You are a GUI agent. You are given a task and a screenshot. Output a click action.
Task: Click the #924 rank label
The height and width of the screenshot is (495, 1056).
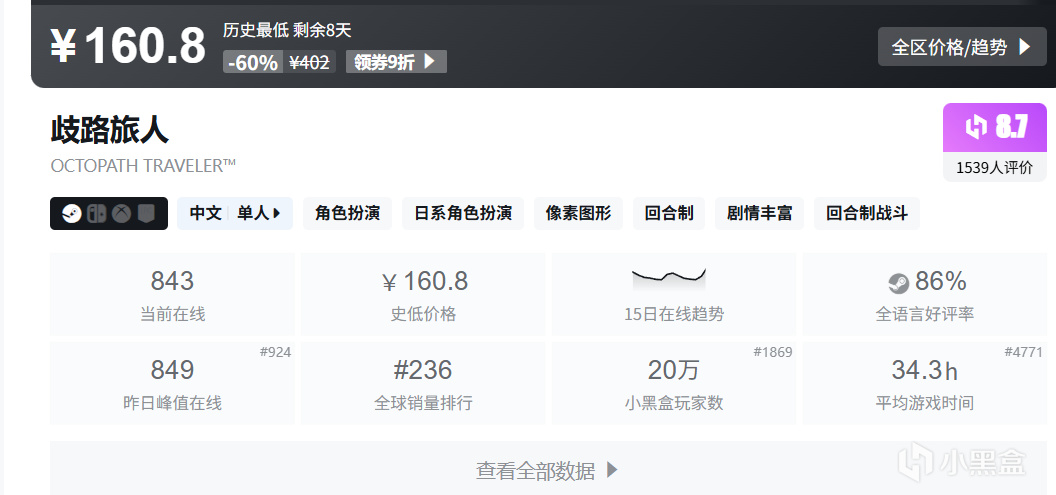click(275, 352)
